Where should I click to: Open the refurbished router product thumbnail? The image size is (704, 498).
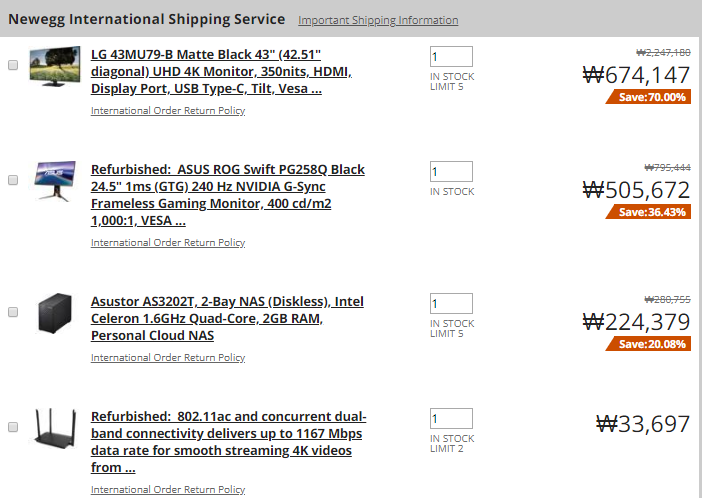pos(55,428)
